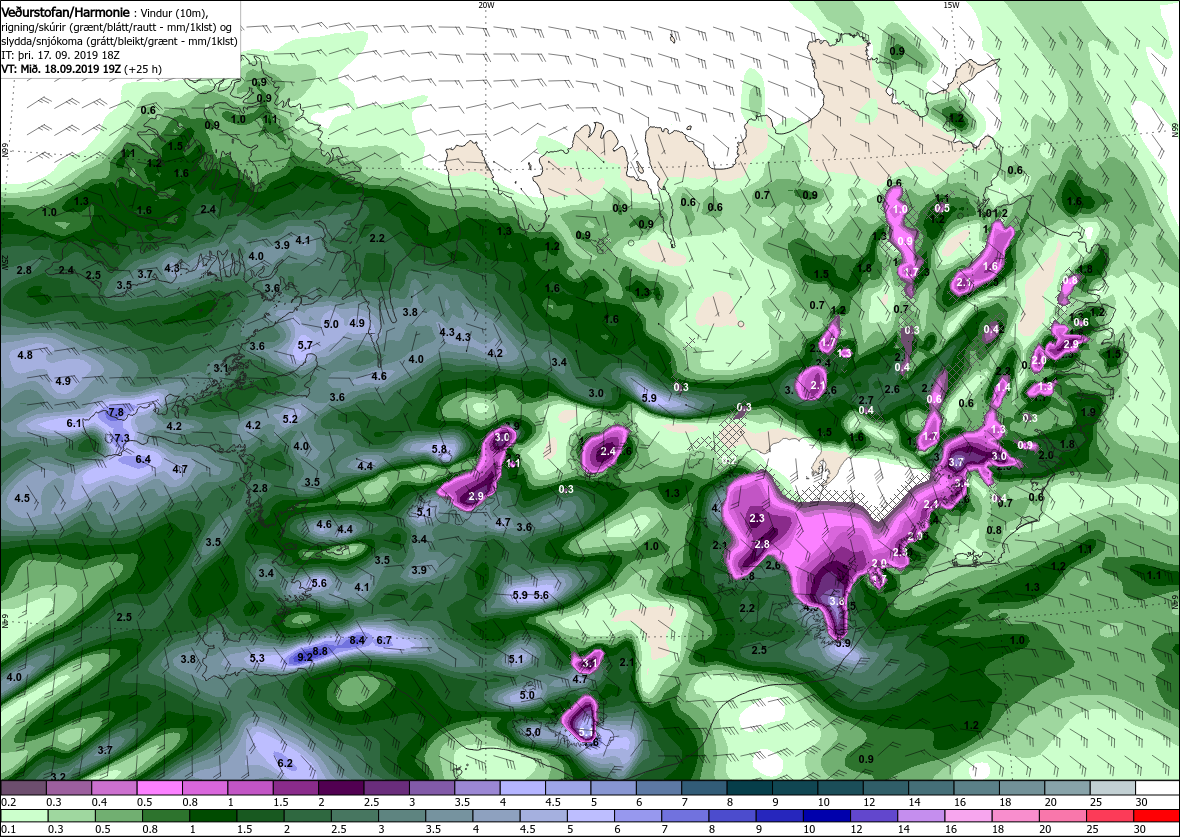Click the '6.7' precipitation value on the map
The height and width of the screenshot is (837, 1180).
pyautogui.click(x=384, y=640)
